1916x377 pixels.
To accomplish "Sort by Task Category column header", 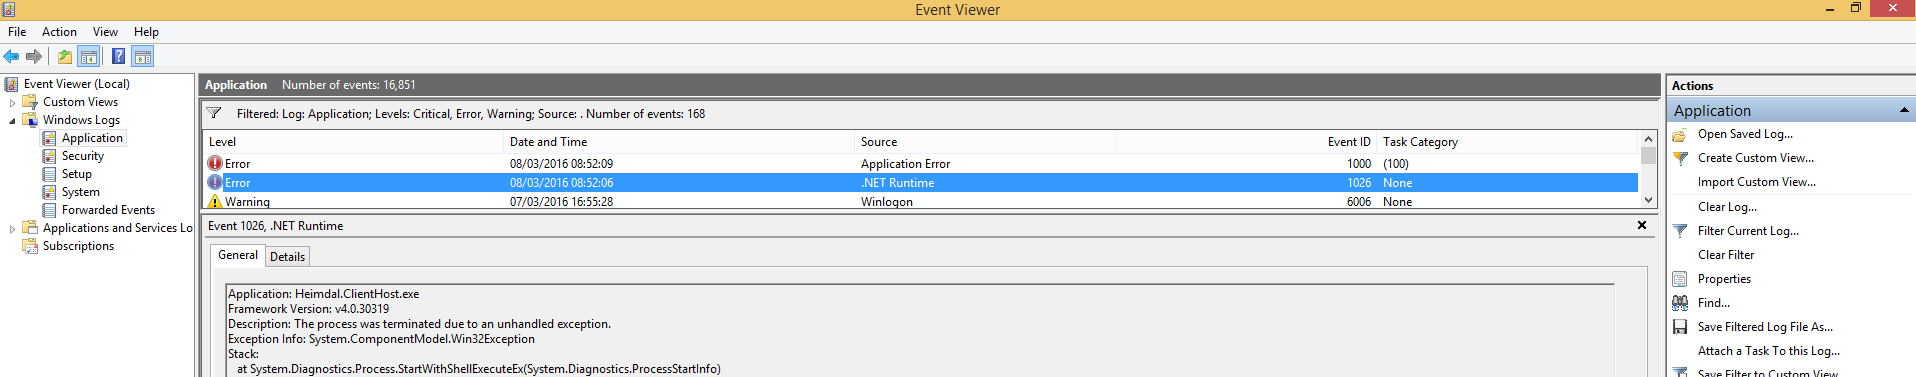I will 1508,142.
